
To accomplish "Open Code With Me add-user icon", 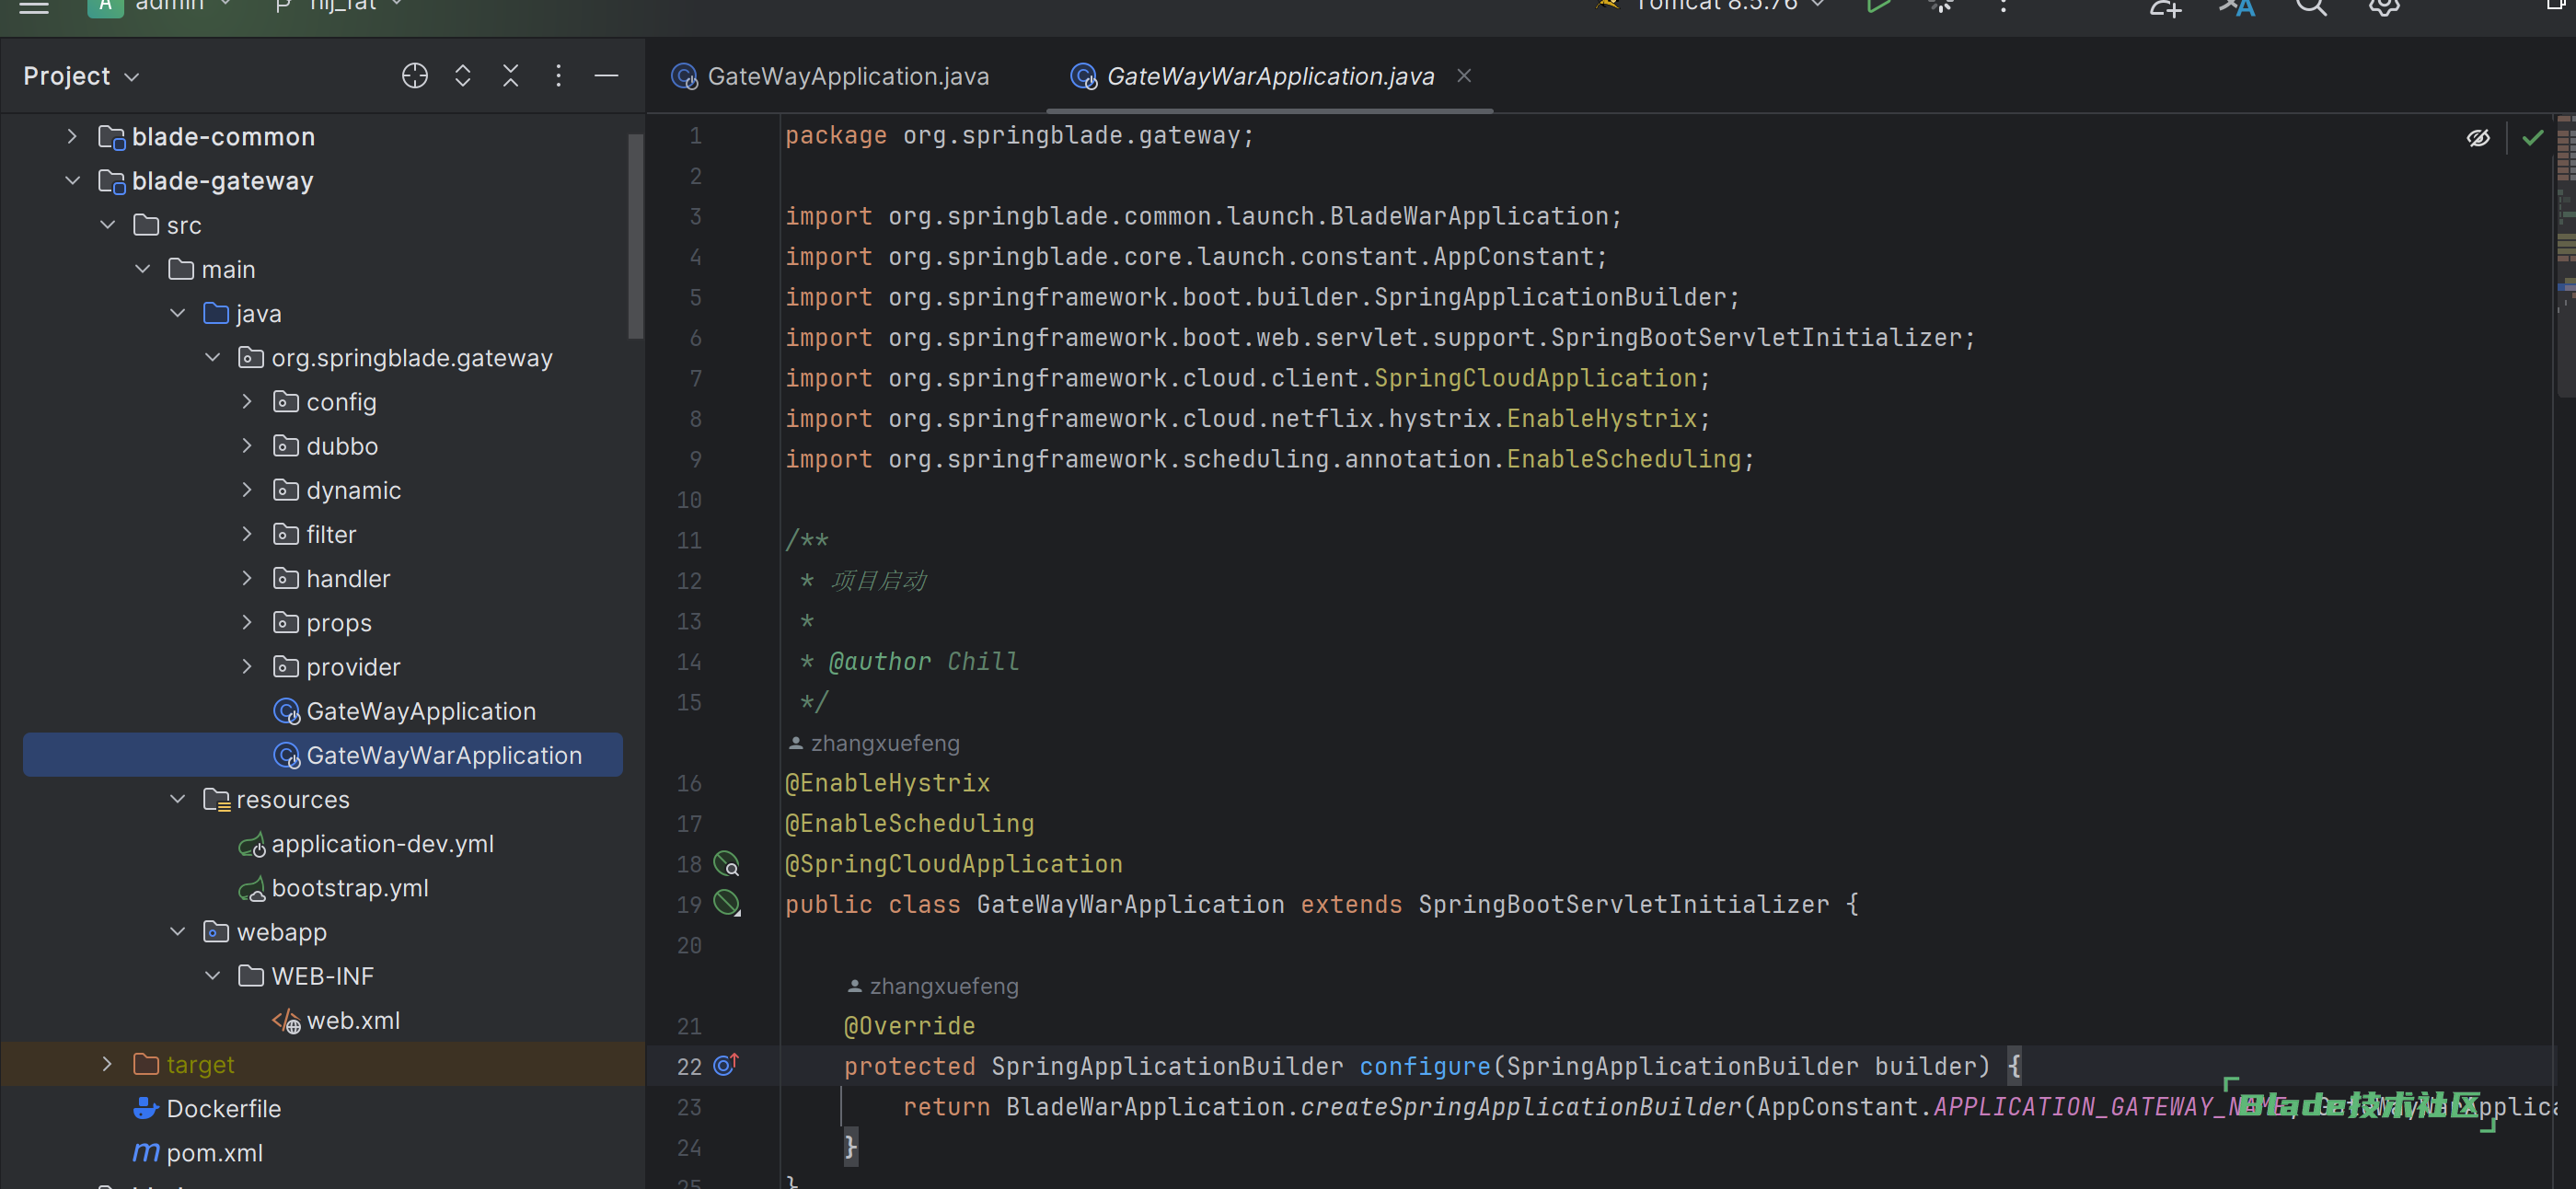I will tap(2165, 7).
